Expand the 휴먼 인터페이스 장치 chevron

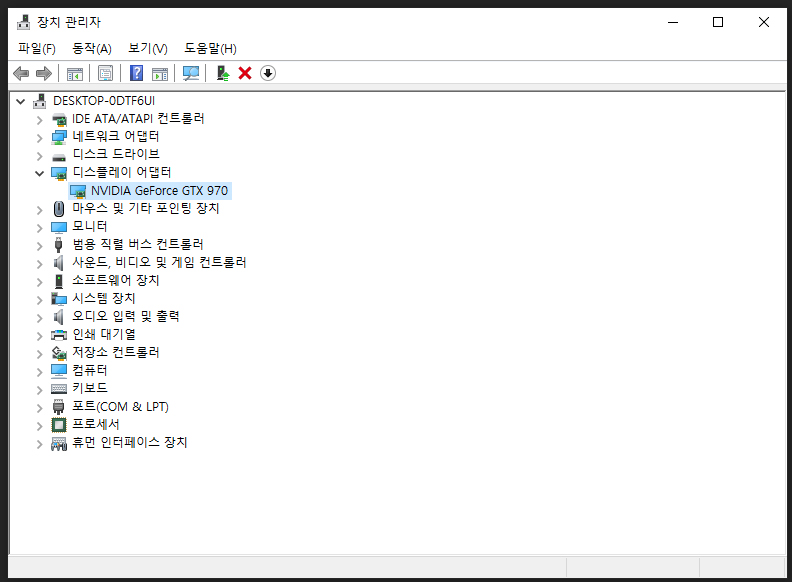(39, 444)
